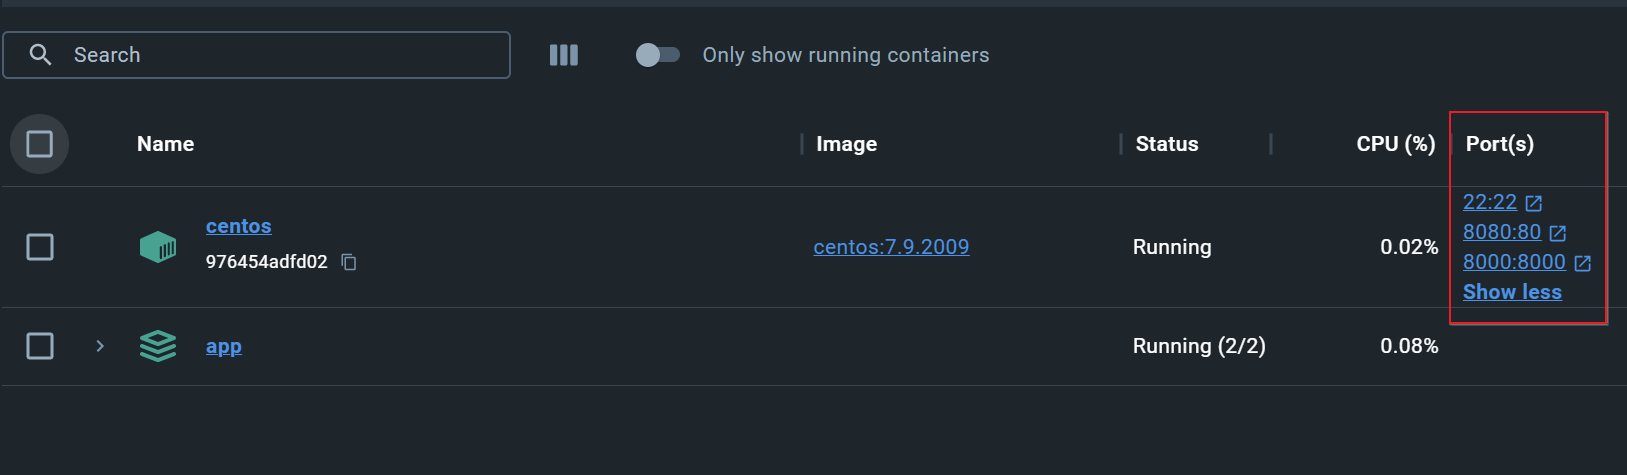1627x475 pixels.
Task: Open the centos:7.9.2009 image link
Action: (x=891, y=247)
